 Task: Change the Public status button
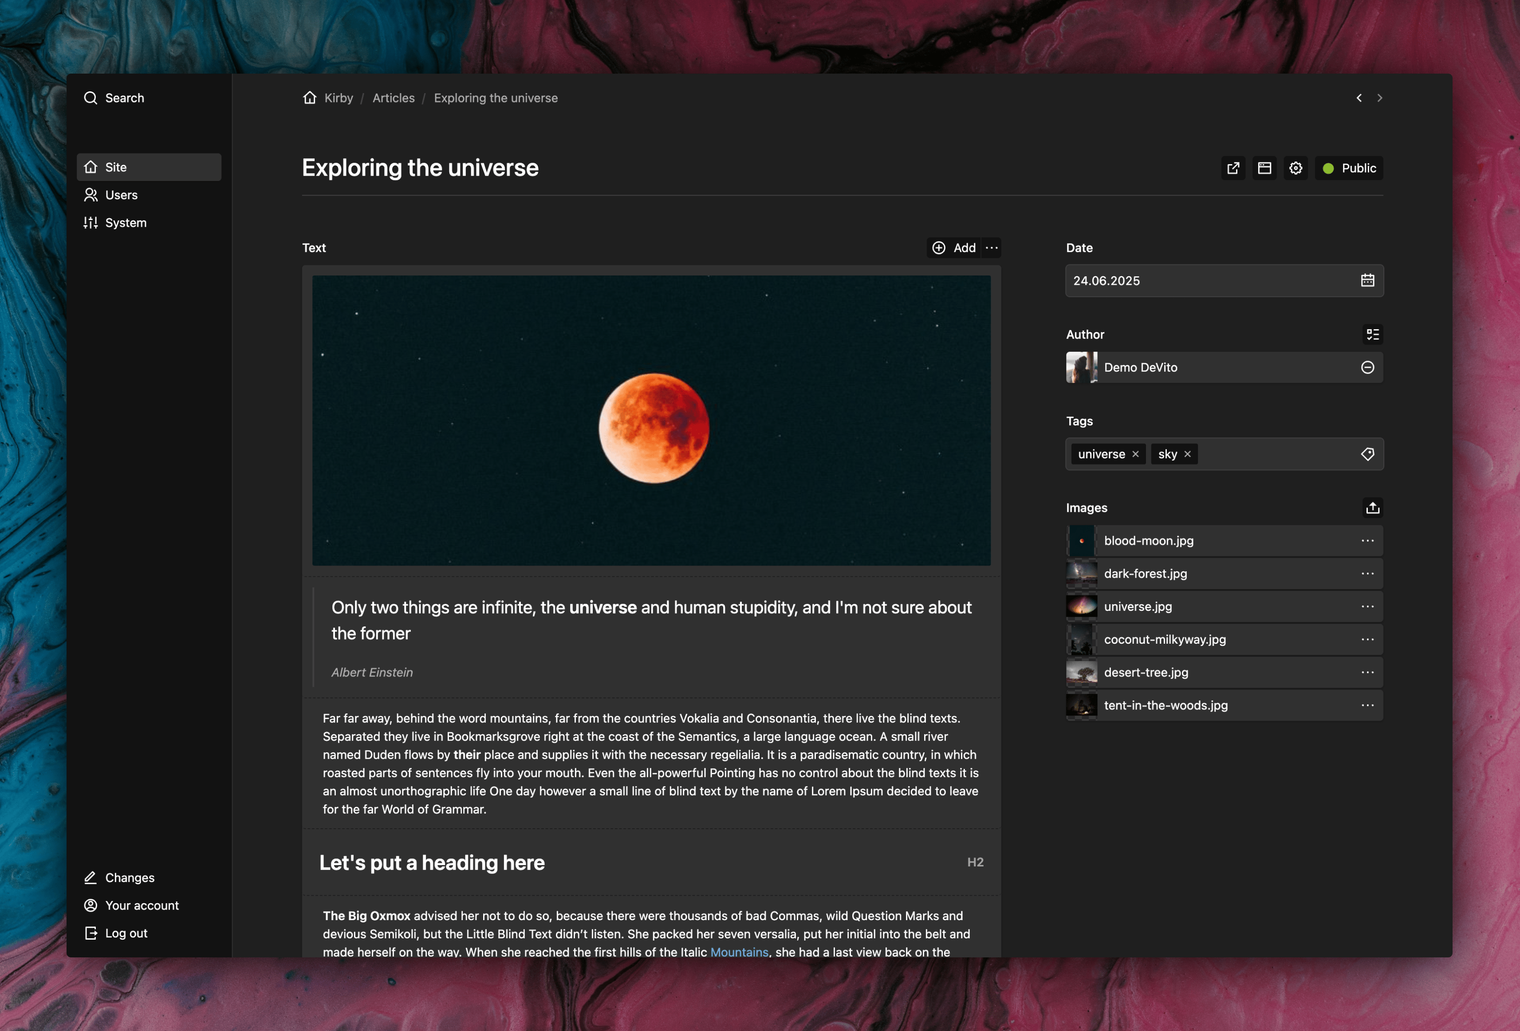tap(1349, 168)
